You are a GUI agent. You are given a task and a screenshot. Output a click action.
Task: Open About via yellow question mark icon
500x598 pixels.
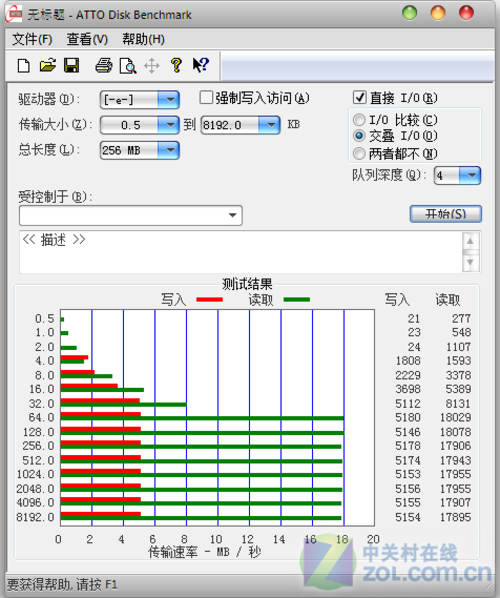pyautogui.click(x=176, y=65)
